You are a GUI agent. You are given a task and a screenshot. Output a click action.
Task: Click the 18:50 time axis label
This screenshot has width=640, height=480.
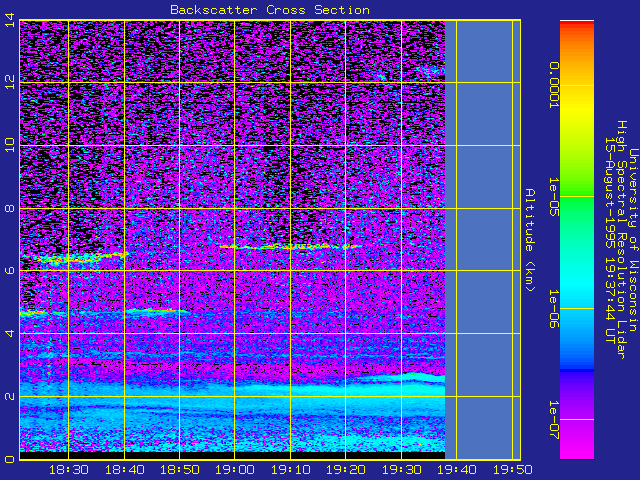click(180, 470)
